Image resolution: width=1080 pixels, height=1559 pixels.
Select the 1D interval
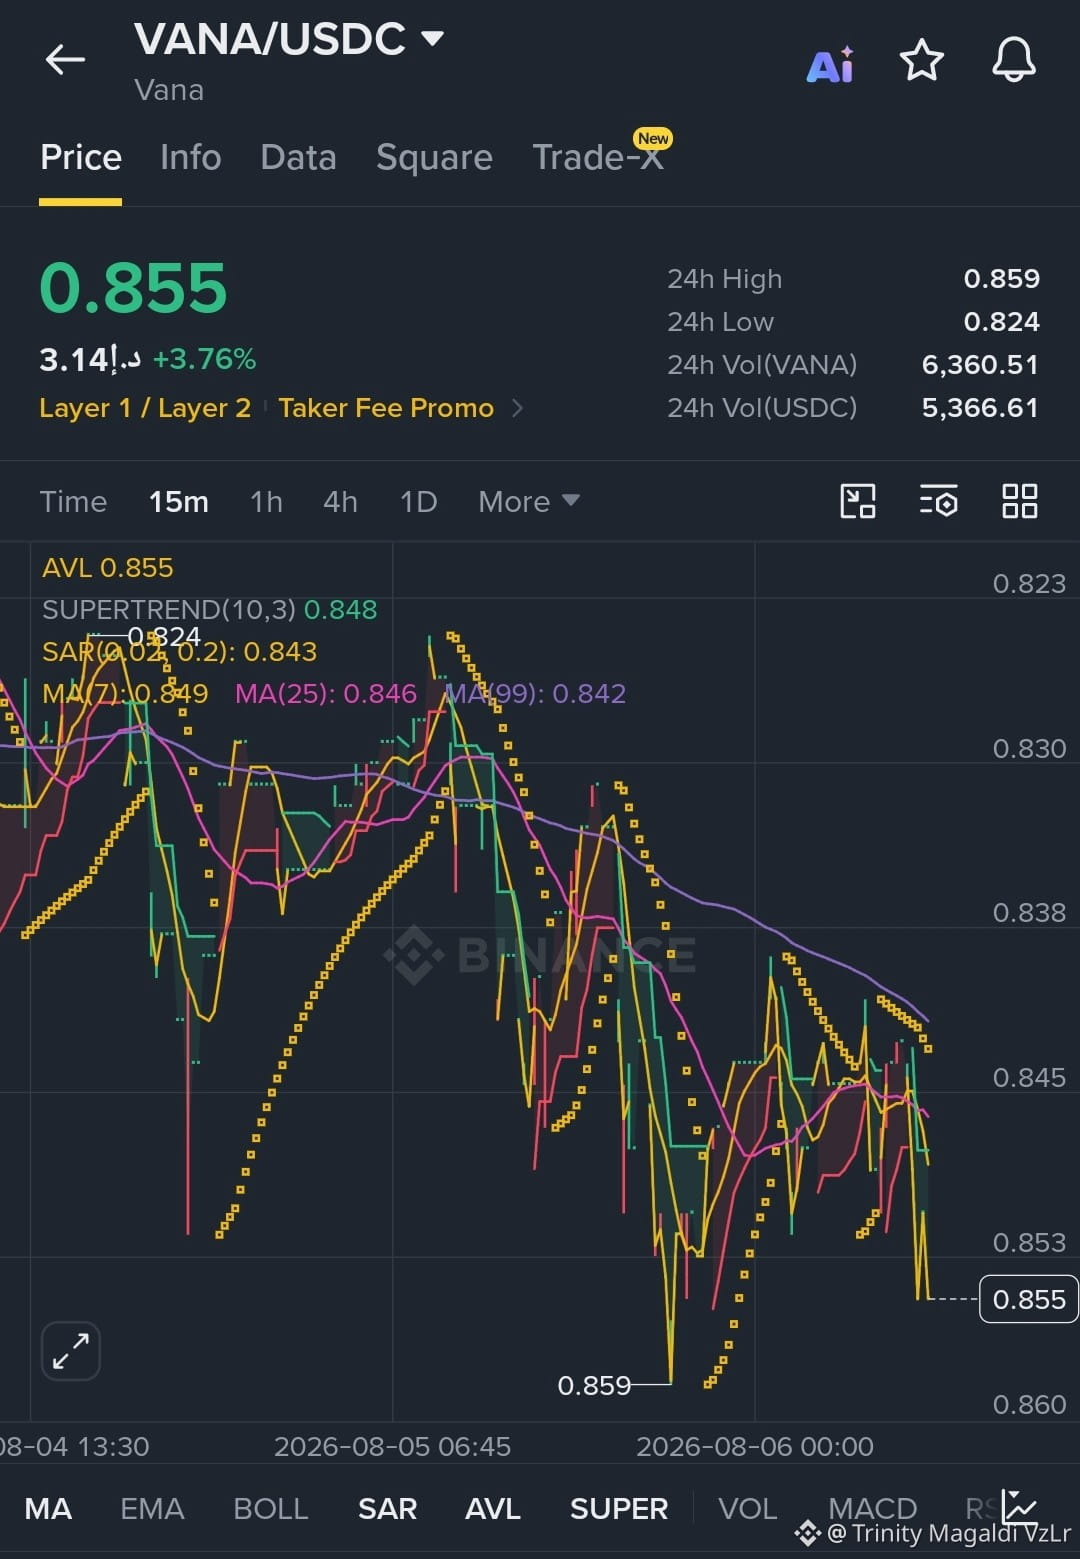(418, 501)
